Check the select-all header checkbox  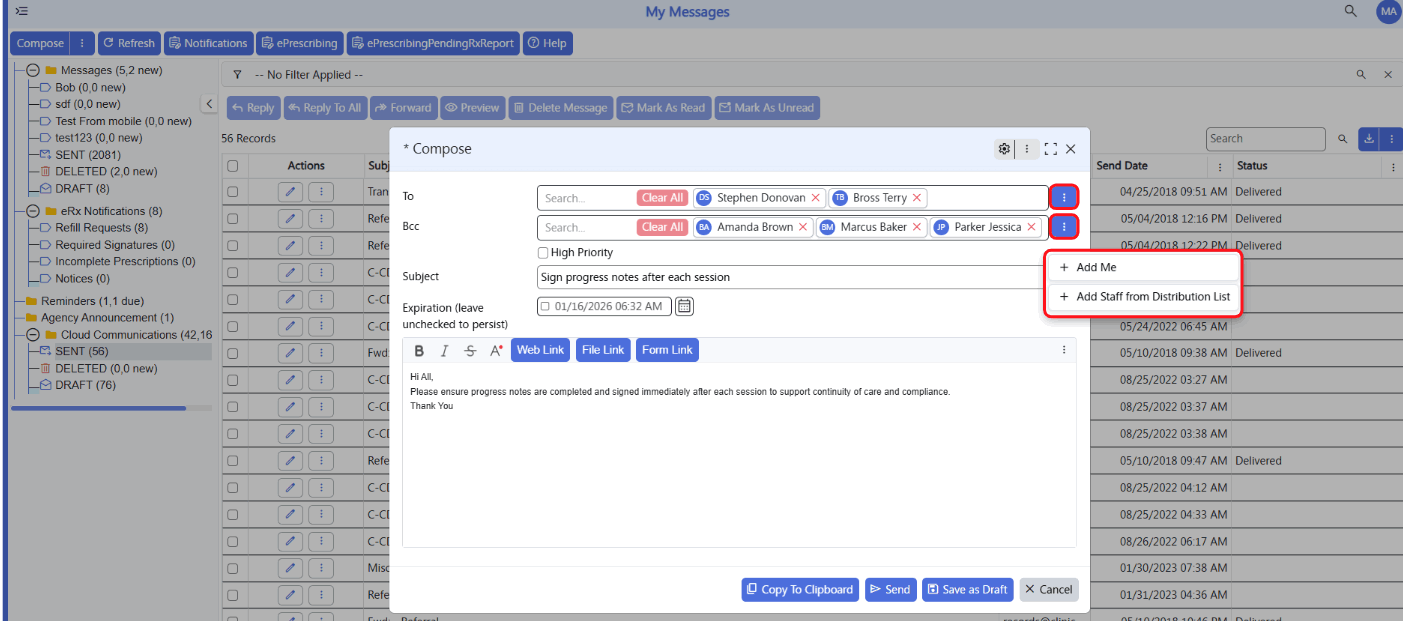(x=233, y=166)
